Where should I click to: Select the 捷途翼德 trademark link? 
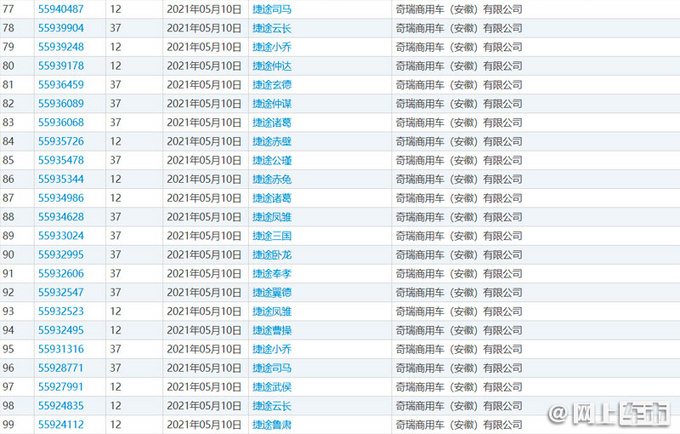point(271,292)
